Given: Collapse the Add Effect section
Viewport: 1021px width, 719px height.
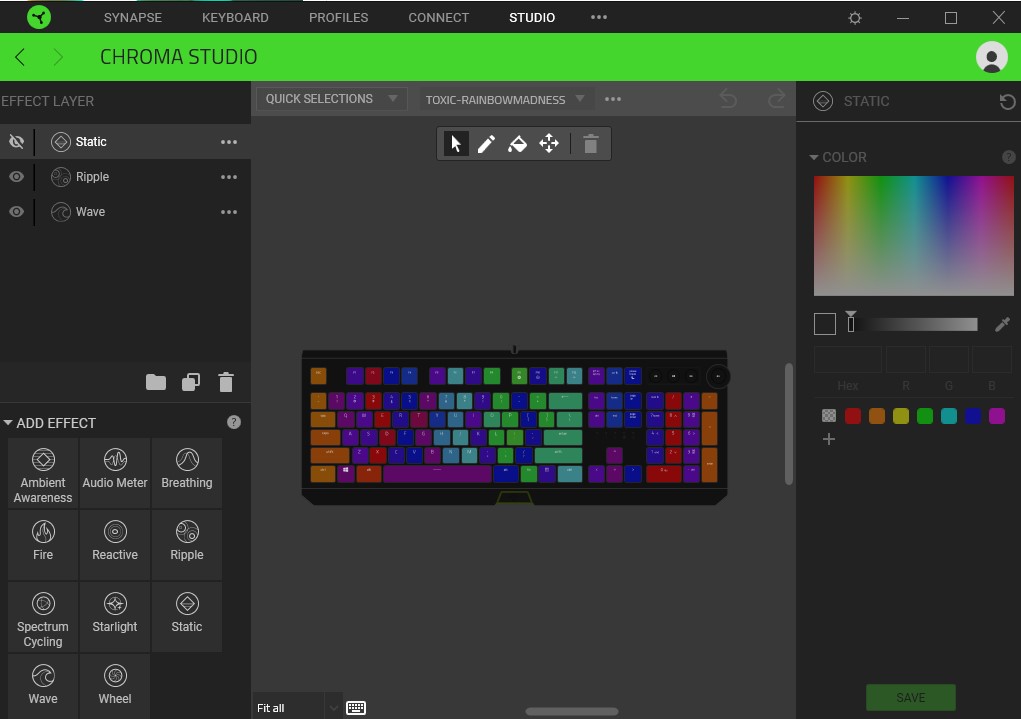Looking at the screenshot, I should point(8,423).
